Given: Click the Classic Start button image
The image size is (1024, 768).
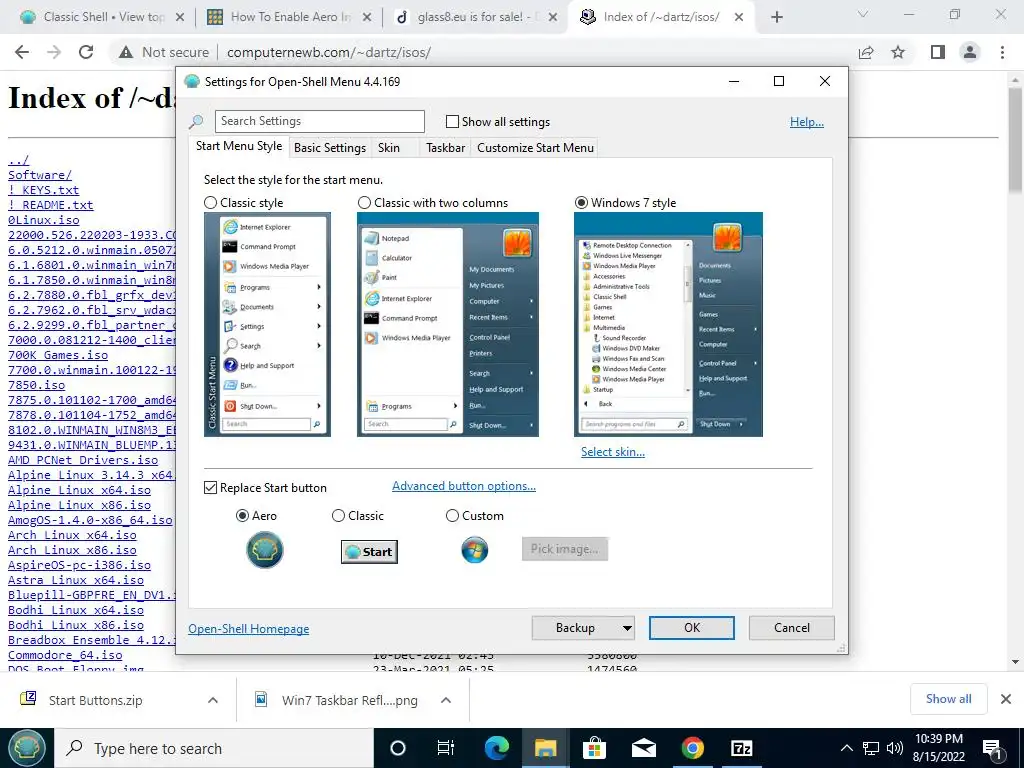Looking at the screenshot, I should (370, 552).
